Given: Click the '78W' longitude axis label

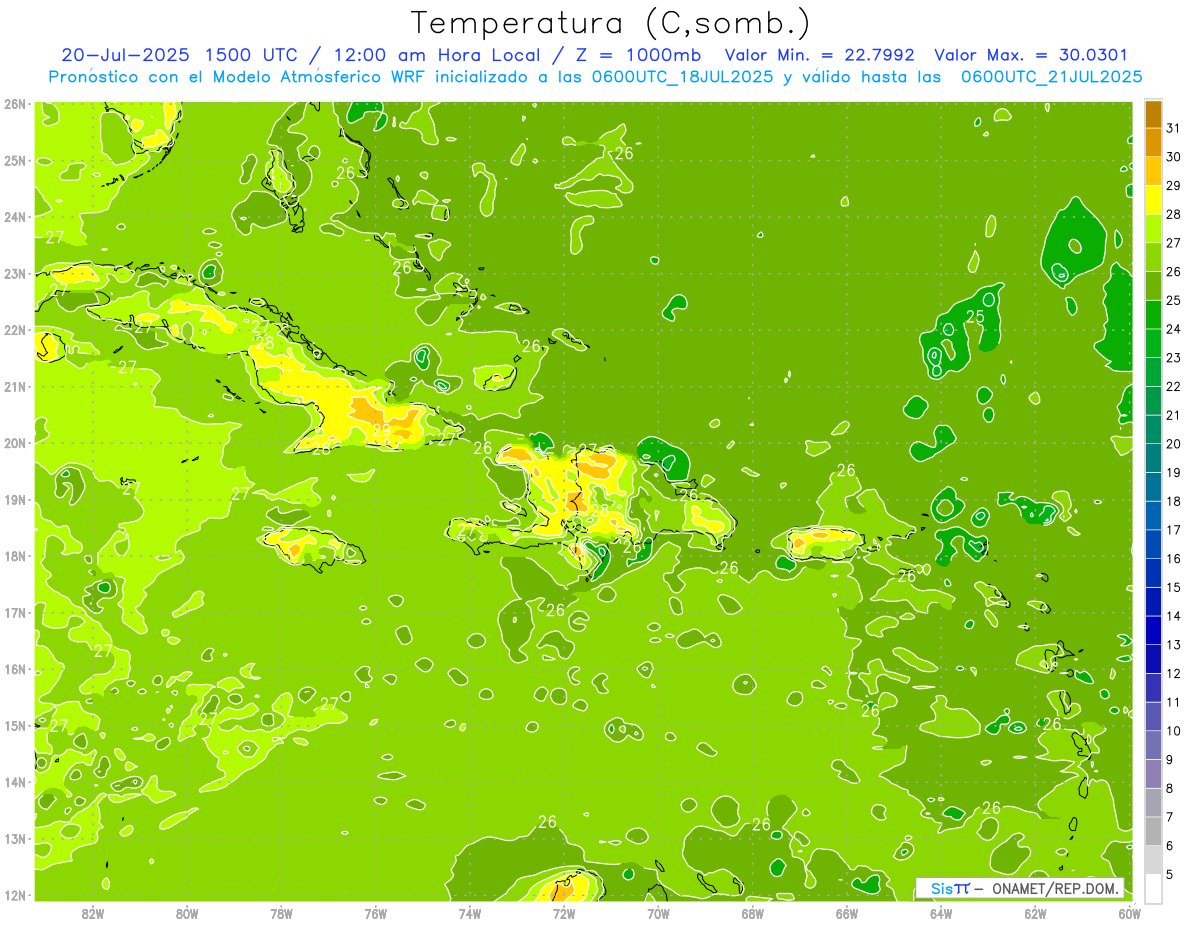Looking at the screenshot, I should [281, 913].
